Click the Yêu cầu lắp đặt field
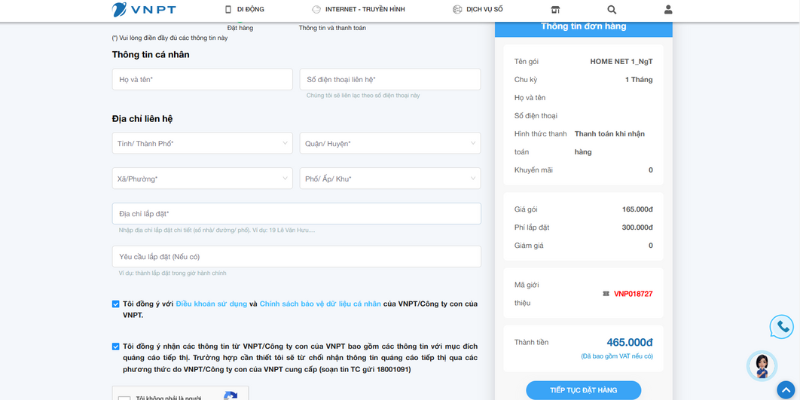Image resolution: width=800 pixels, height=400 pixels. point(296,257)
